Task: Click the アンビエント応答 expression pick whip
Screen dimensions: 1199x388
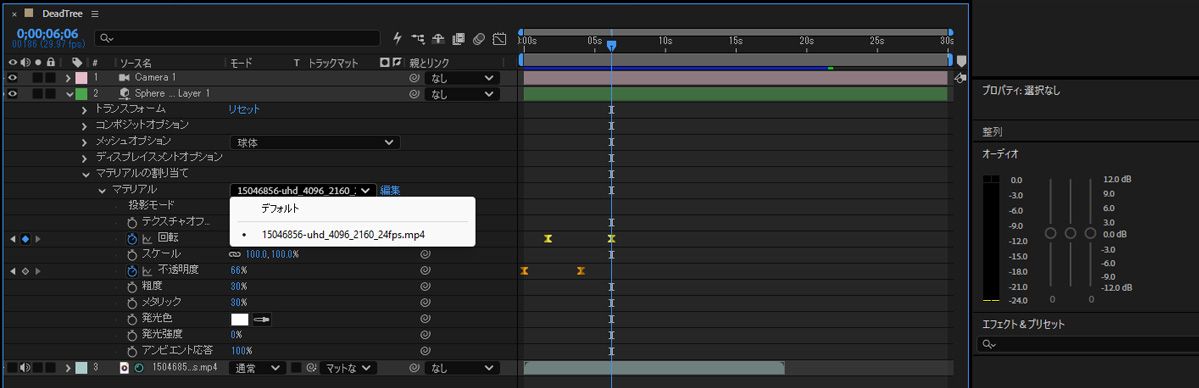Action: (424, 351)
